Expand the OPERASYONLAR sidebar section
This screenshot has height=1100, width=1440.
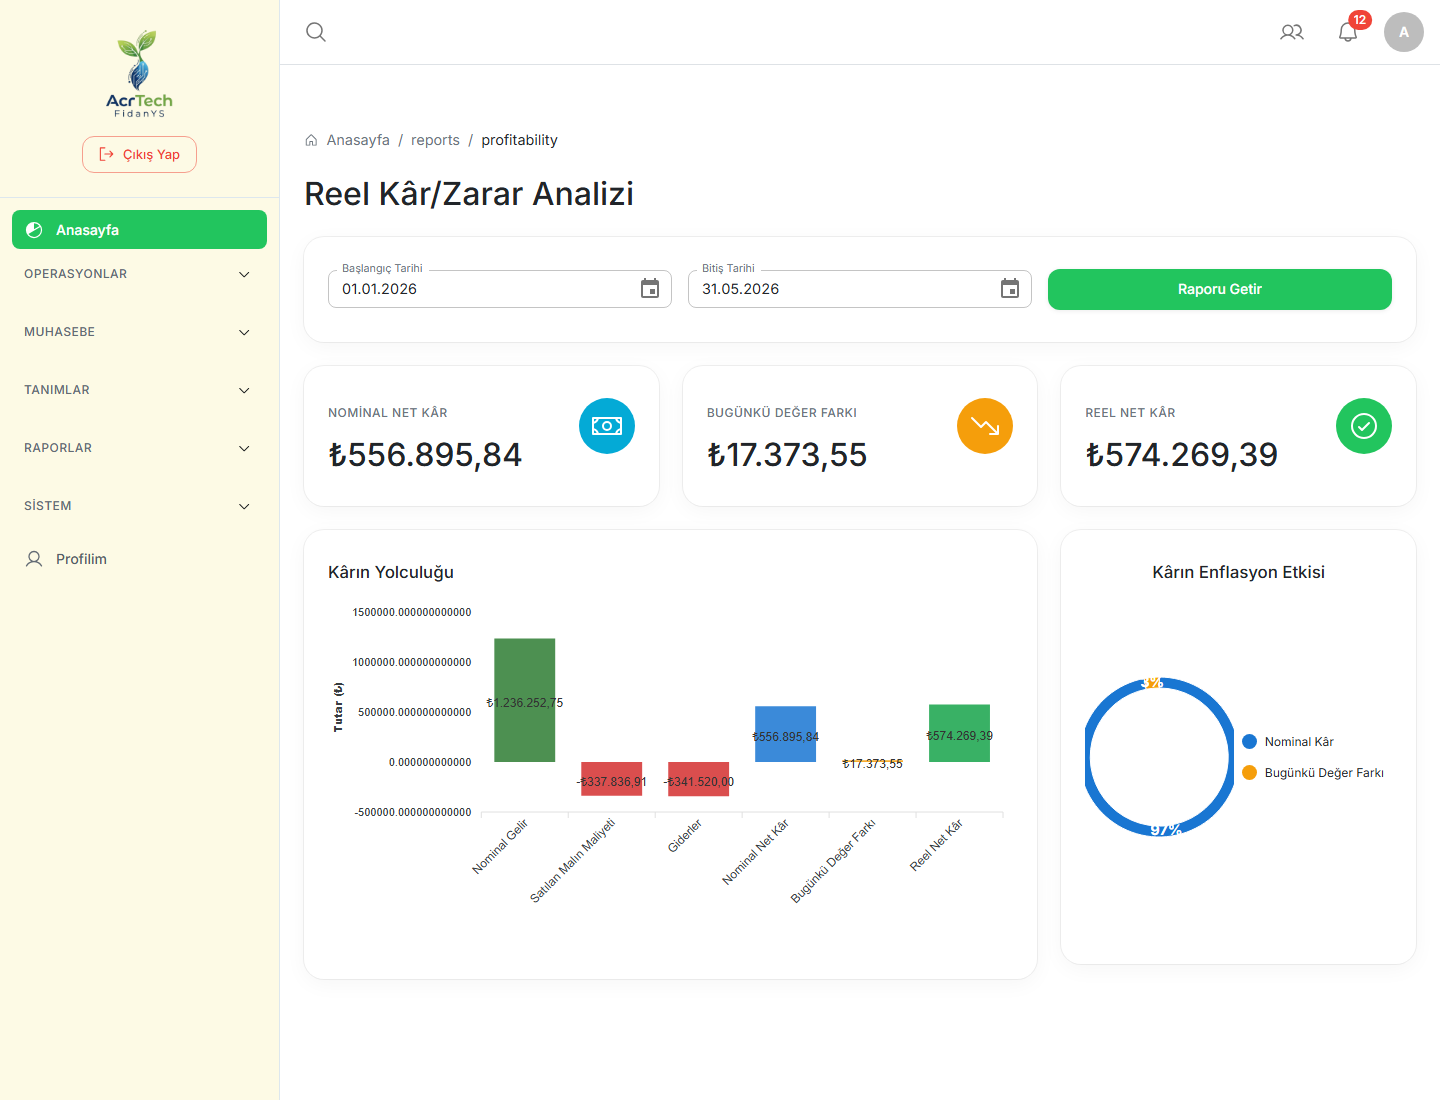[138, 274]
